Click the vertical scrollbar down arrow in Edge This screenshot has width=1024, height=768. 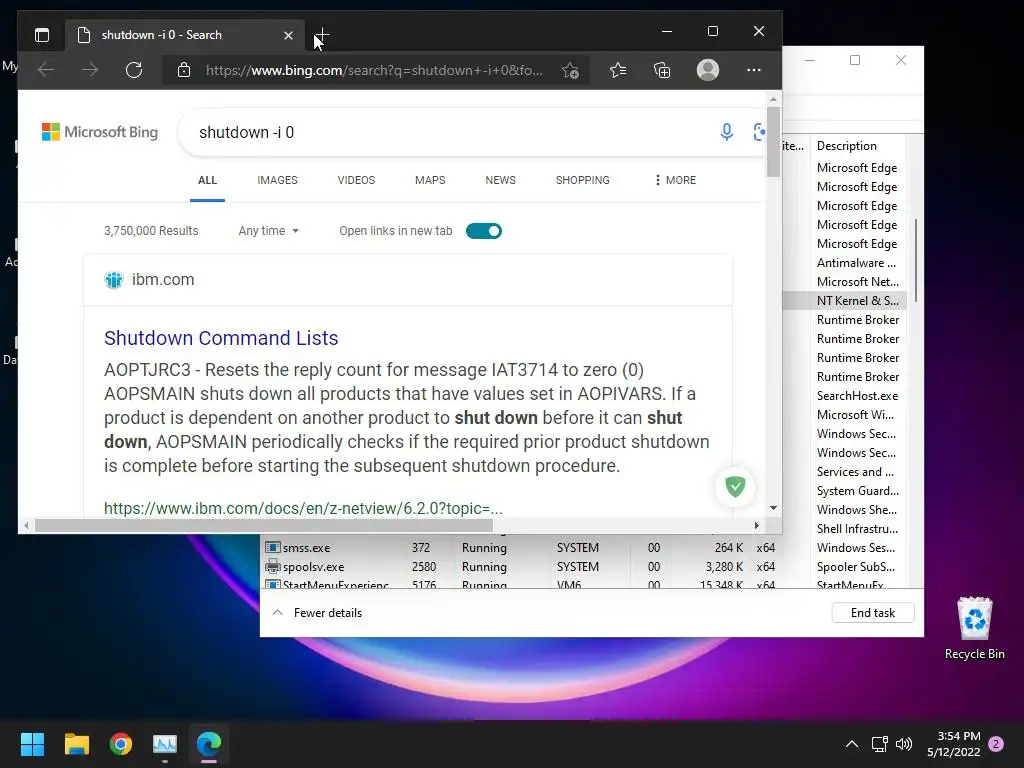773,508
